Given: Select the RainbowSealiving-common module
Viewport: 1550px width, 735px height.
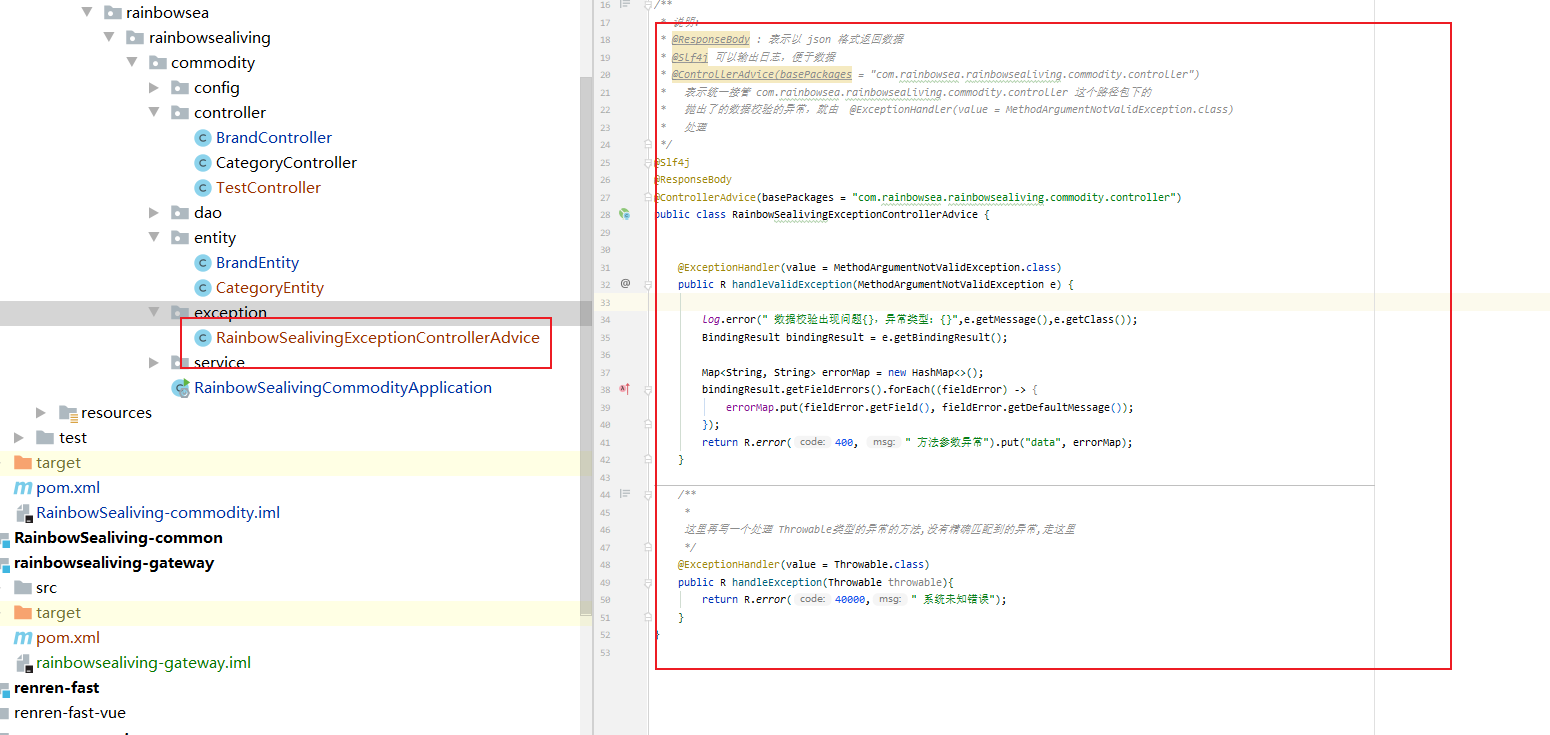Looking at the screenshot, I should (x=118, y=538).
